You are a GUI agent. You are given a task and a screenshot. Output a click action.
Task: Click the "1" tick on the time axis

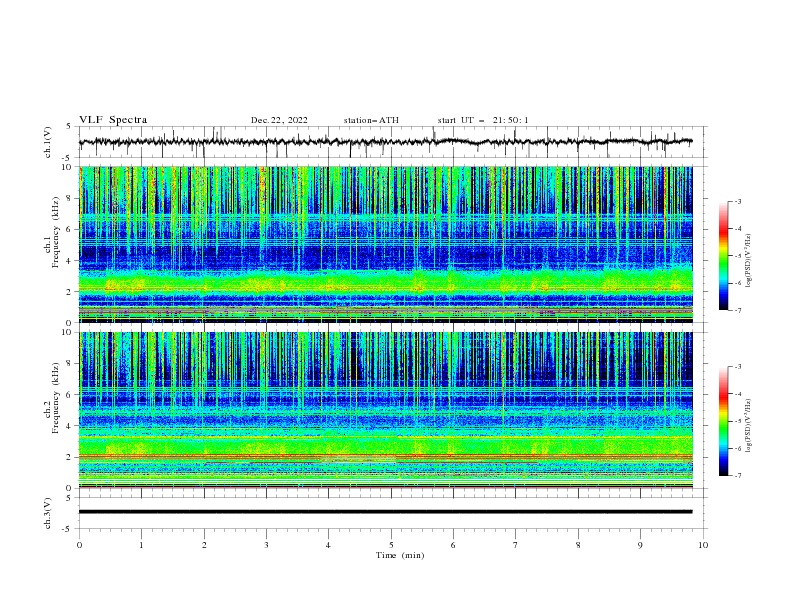click(141, 545)
